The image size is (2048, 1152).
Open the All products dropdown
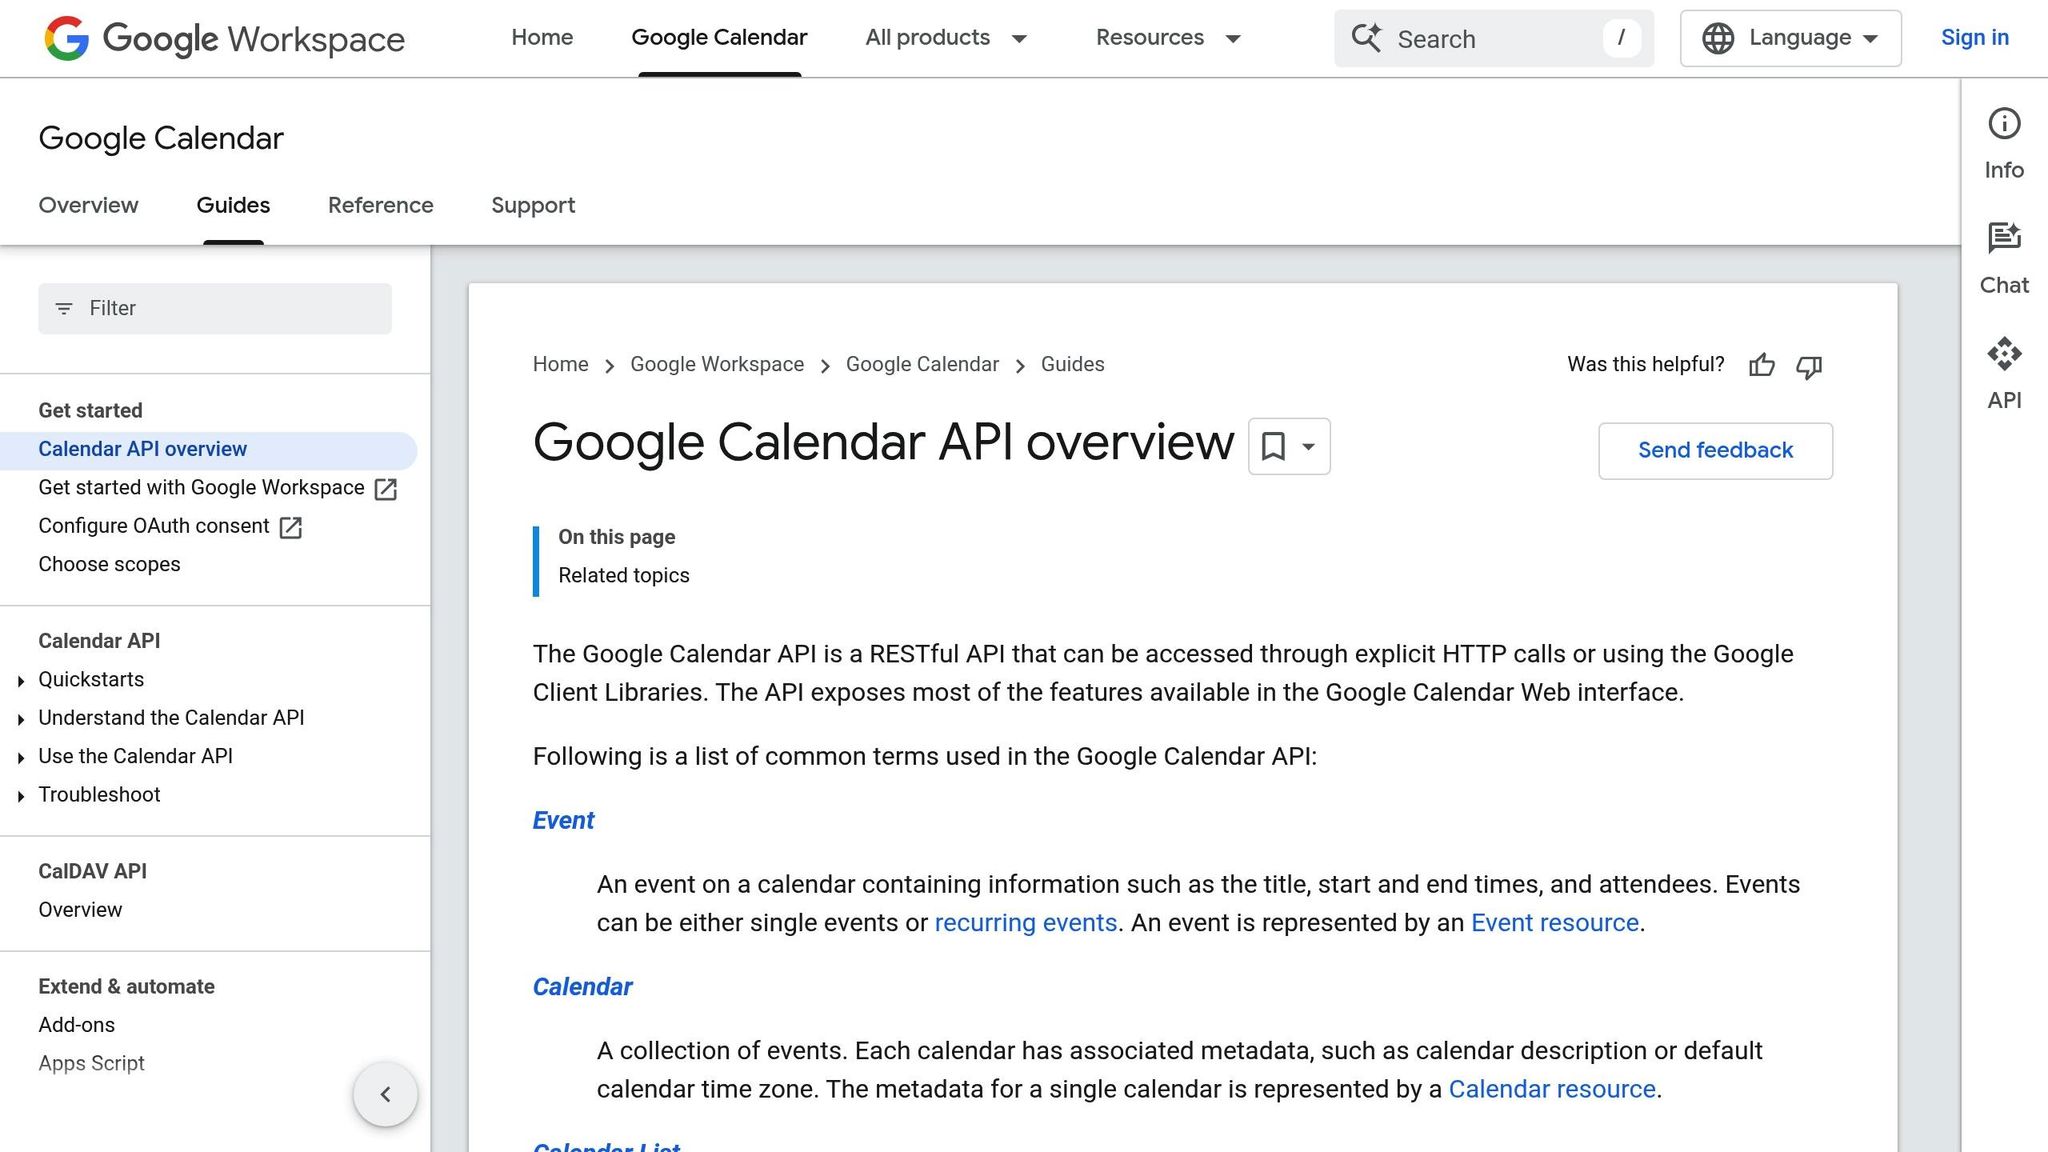point(945,38)
